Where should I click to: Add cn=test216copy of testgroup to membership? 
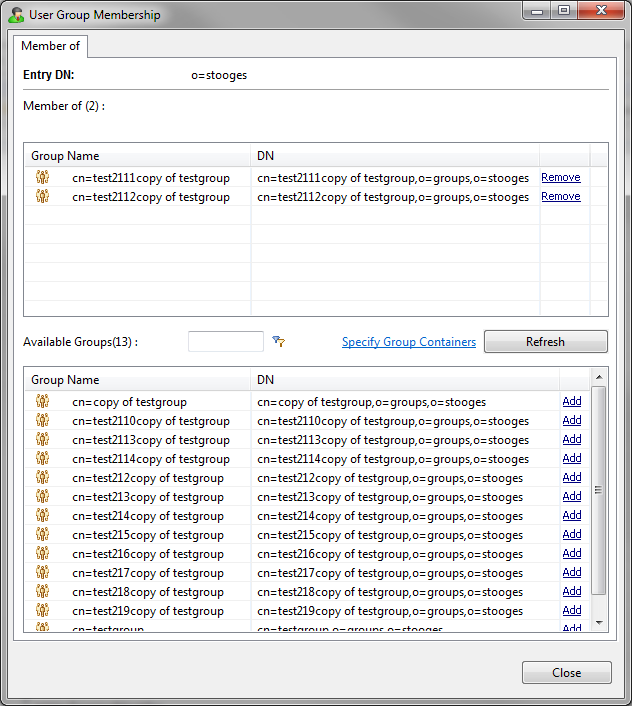pyautogui.click(x=571, y=554)
